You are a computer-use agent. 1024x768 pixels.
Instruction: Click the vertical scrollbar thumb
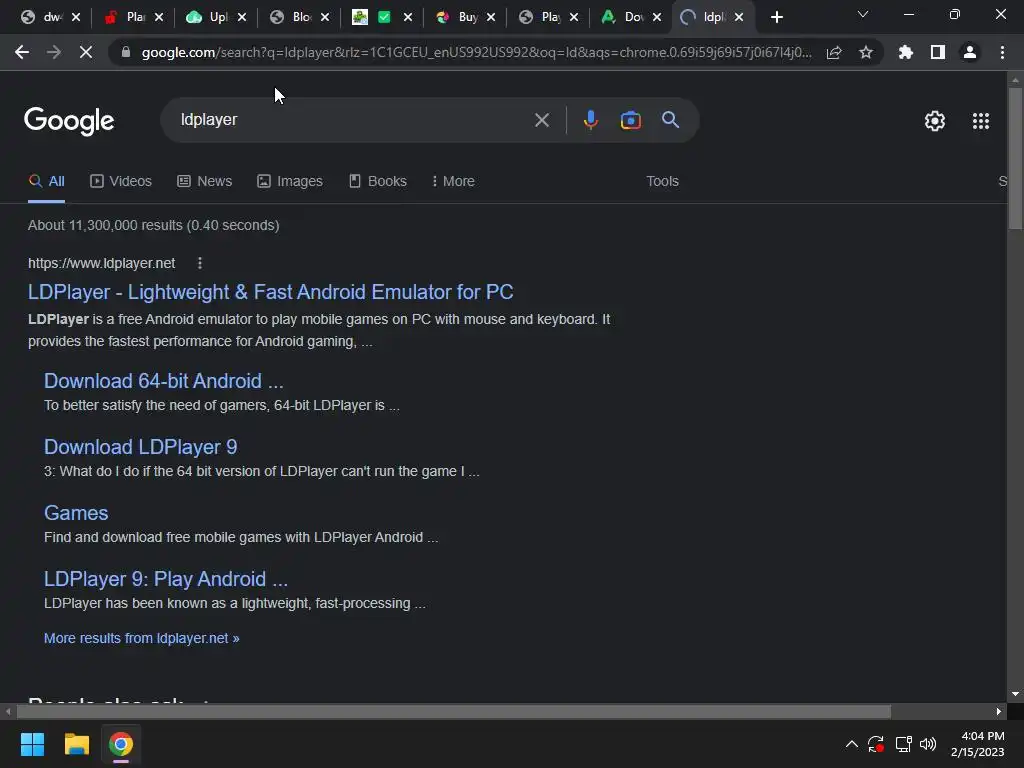(1015, 158)
